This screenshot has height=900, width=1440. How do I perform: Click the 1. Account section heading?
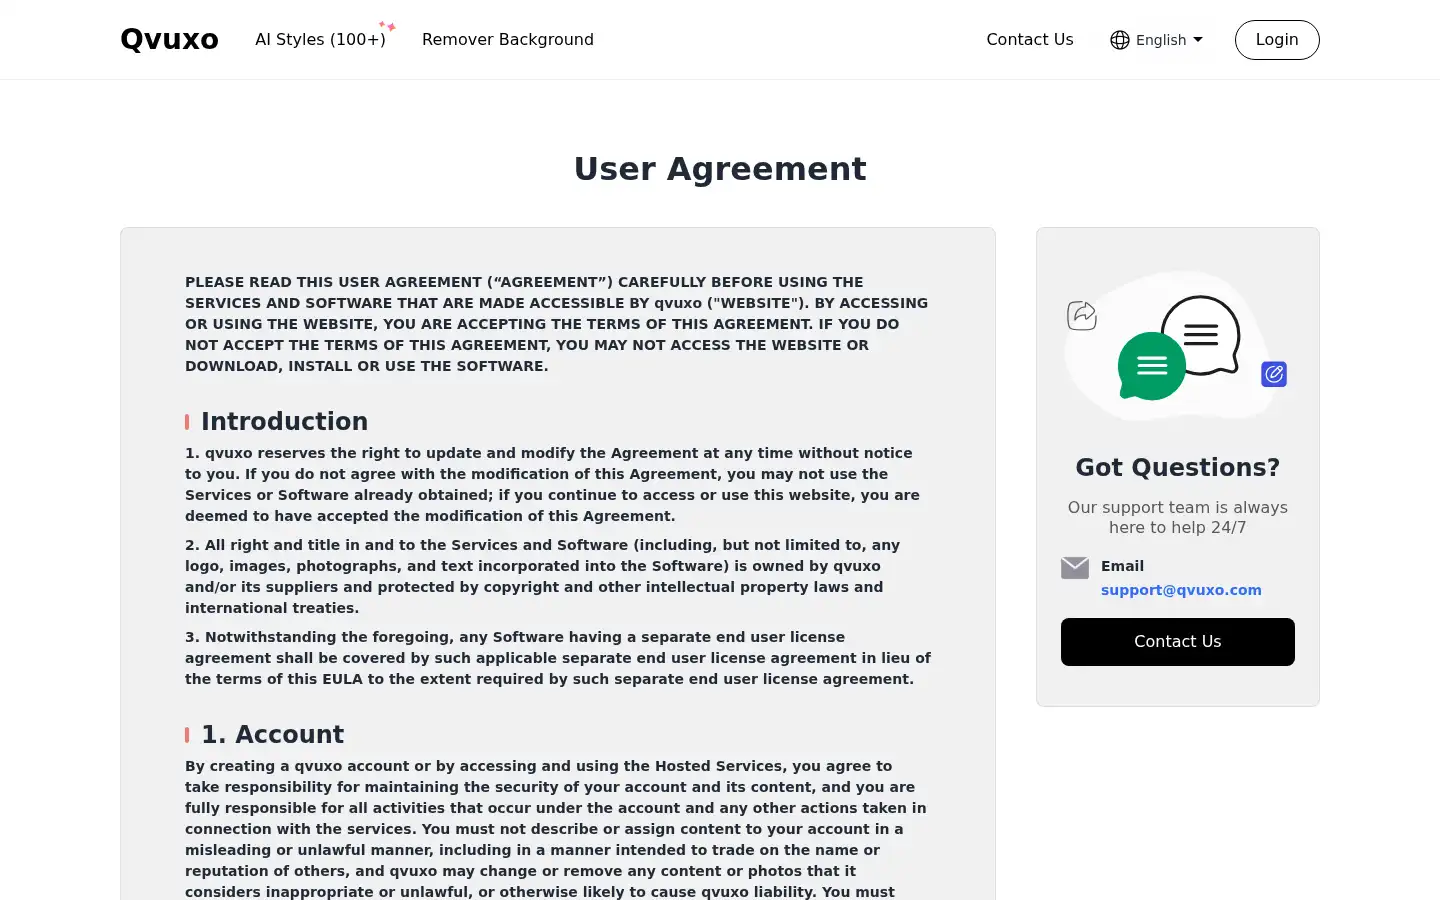pos(273,734)
